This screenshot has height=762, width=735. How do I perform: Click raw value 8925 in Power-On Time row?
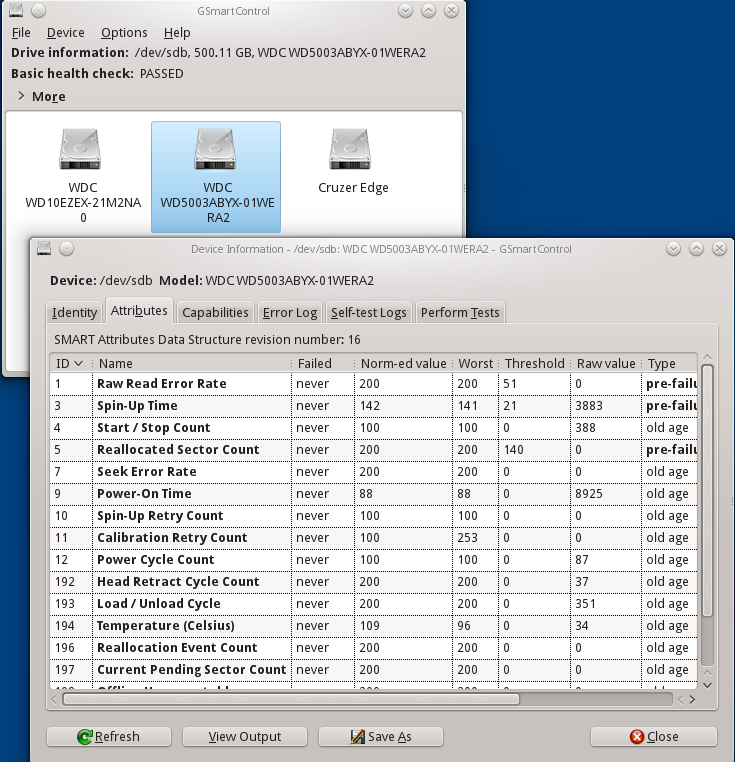coord(589,494)
